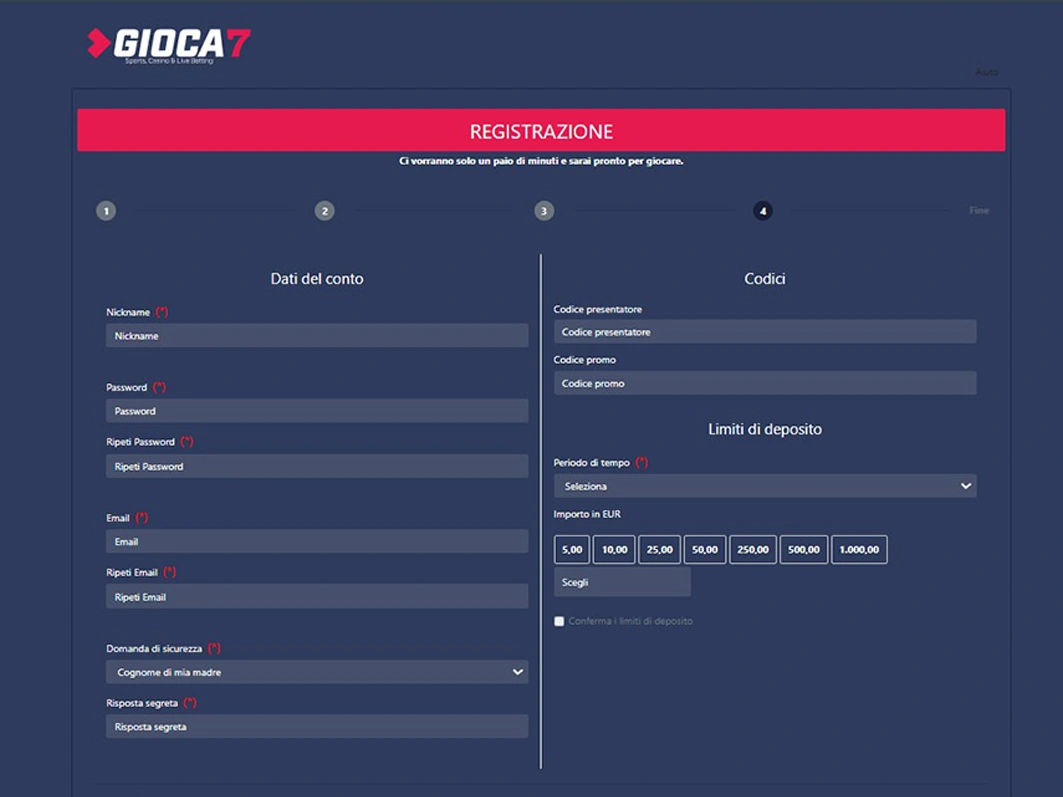
Task: Click the Risposta segreta field
Action: click(x=317, y=727)
